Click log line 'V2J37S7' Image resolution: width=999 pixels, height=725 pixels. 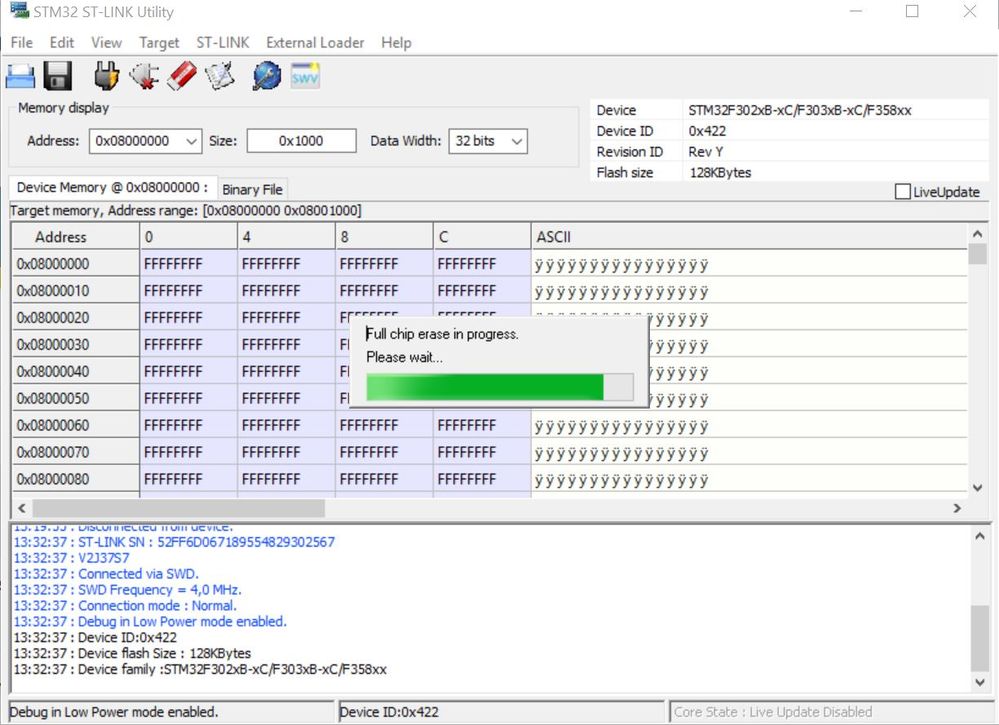pos(71,558)
